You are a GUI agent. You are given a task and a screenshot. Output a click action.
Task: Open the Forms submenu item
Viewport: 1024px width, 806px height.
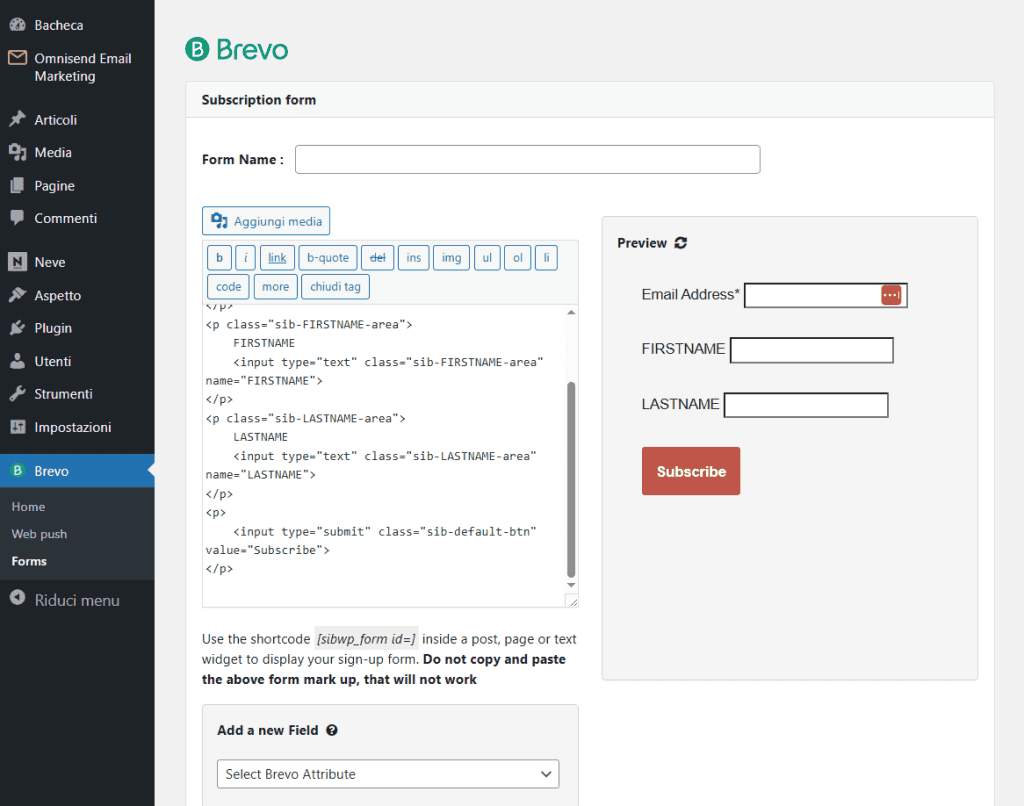tap(29, 561)
